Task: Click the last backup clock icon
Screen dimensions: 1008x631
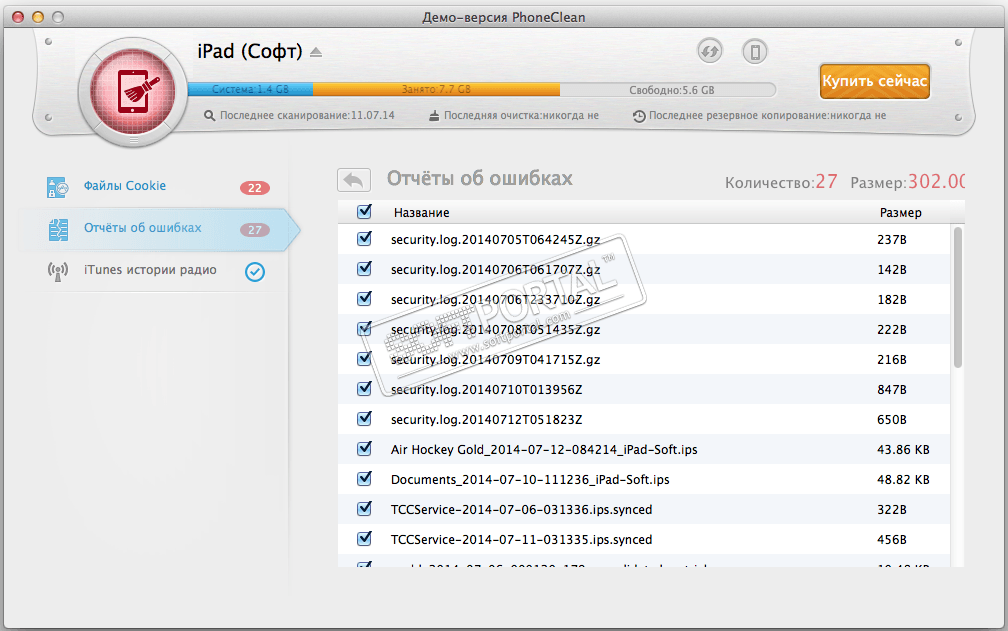Action: [639, 116]
